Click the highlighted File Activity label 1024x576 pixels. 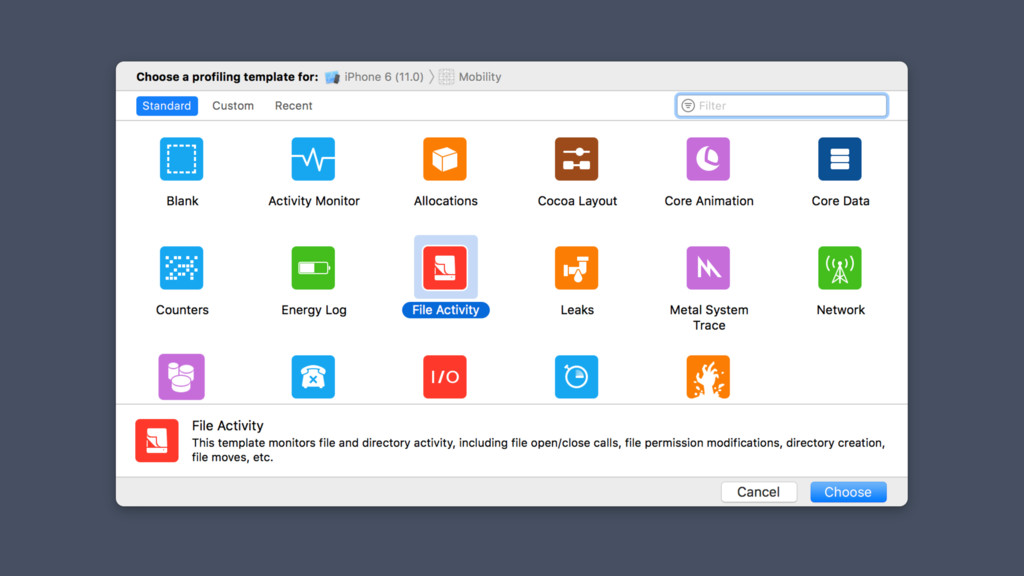coord(445,310)
